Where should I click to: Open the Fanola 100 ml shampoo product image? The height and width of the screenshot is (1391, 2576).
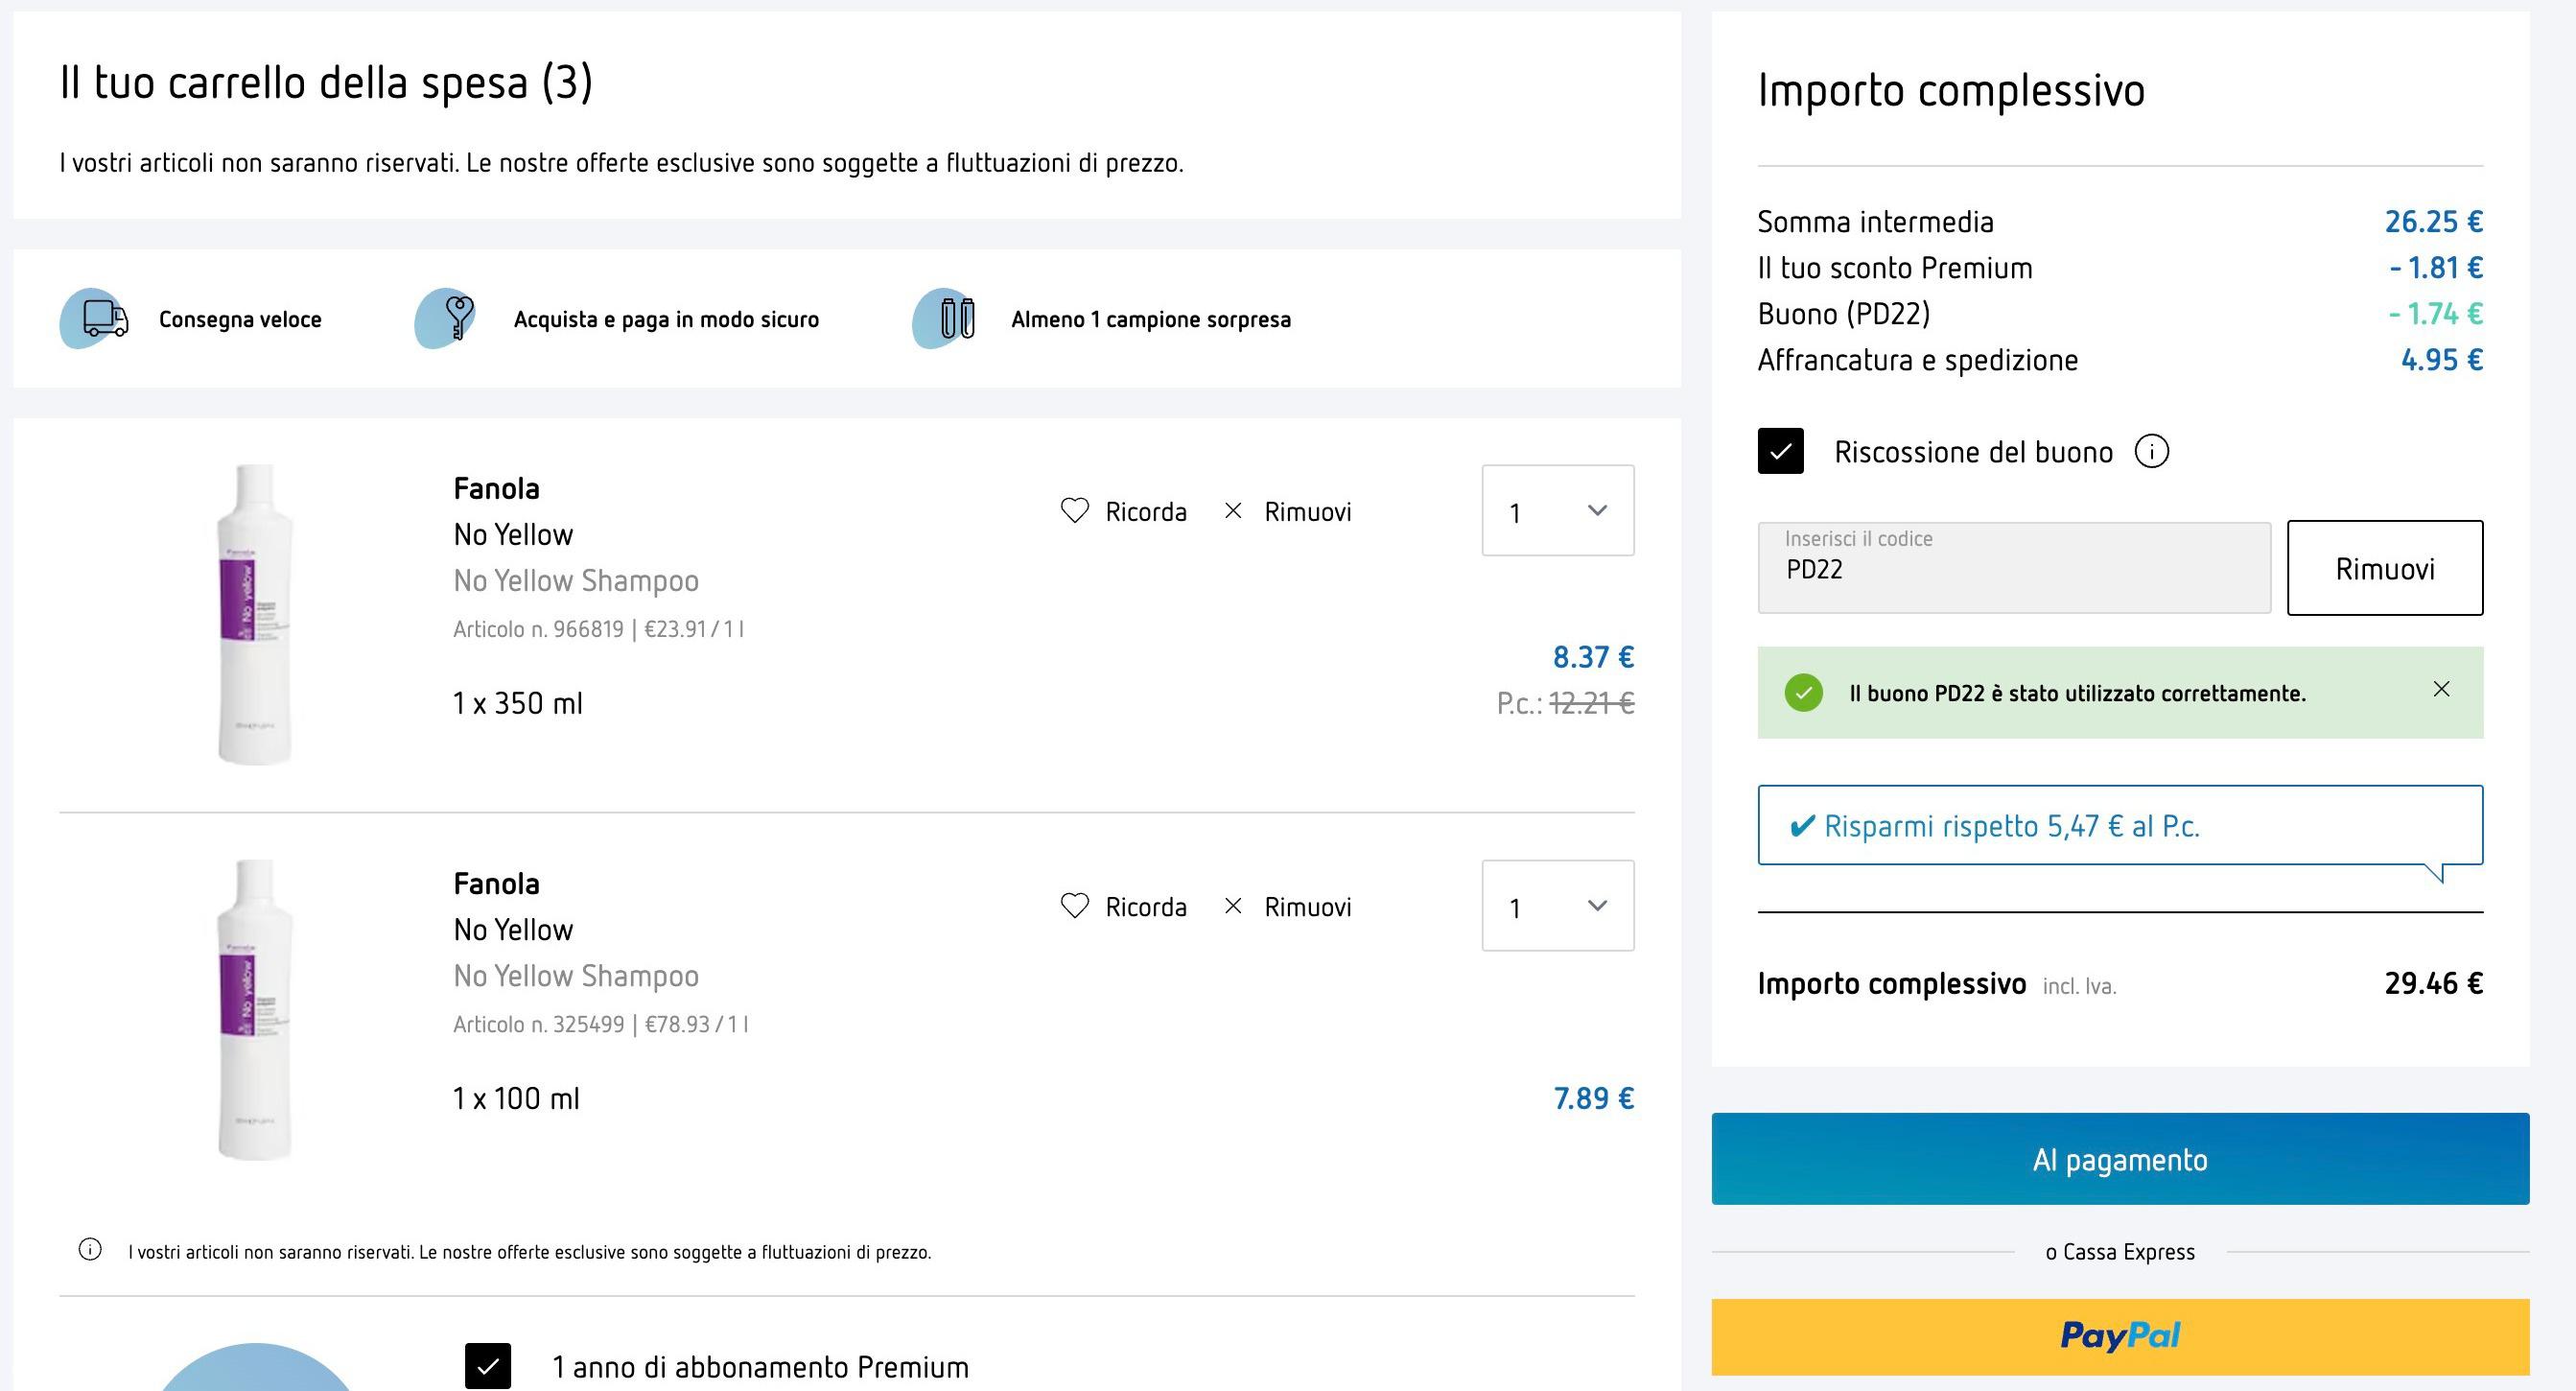coord(254,1010)
